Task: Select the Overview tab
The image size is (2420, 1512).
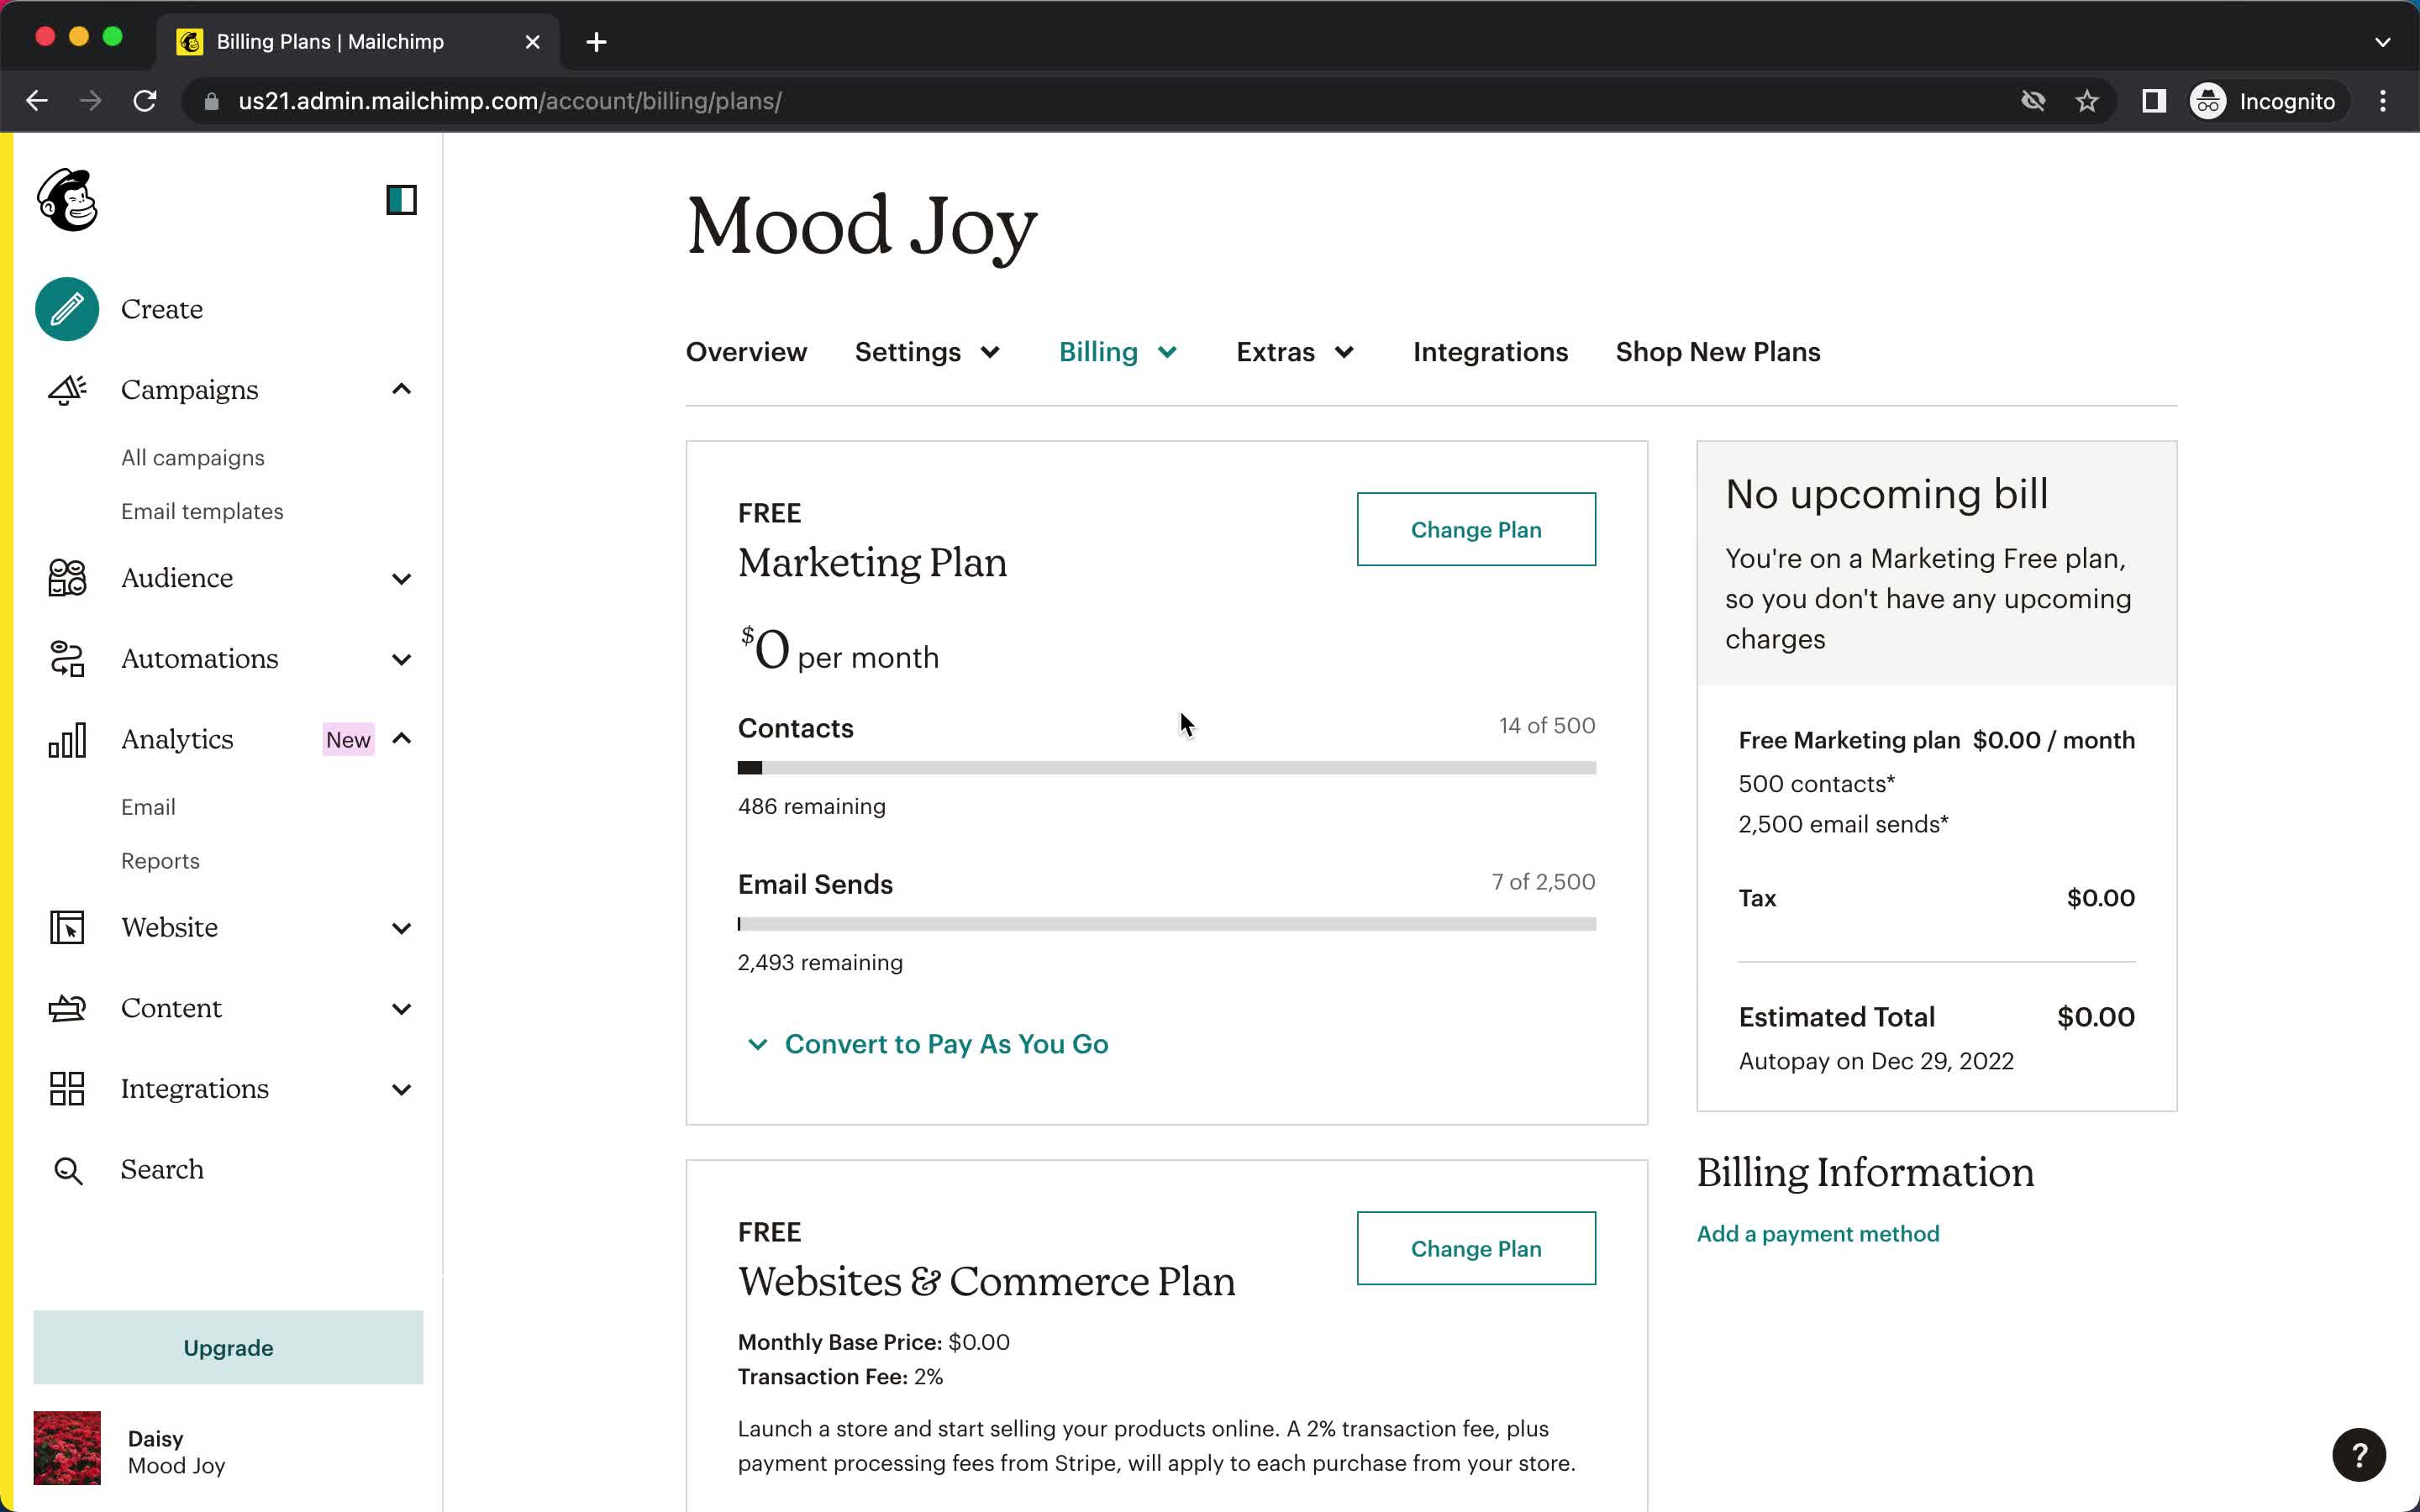Action: (745, 352)
